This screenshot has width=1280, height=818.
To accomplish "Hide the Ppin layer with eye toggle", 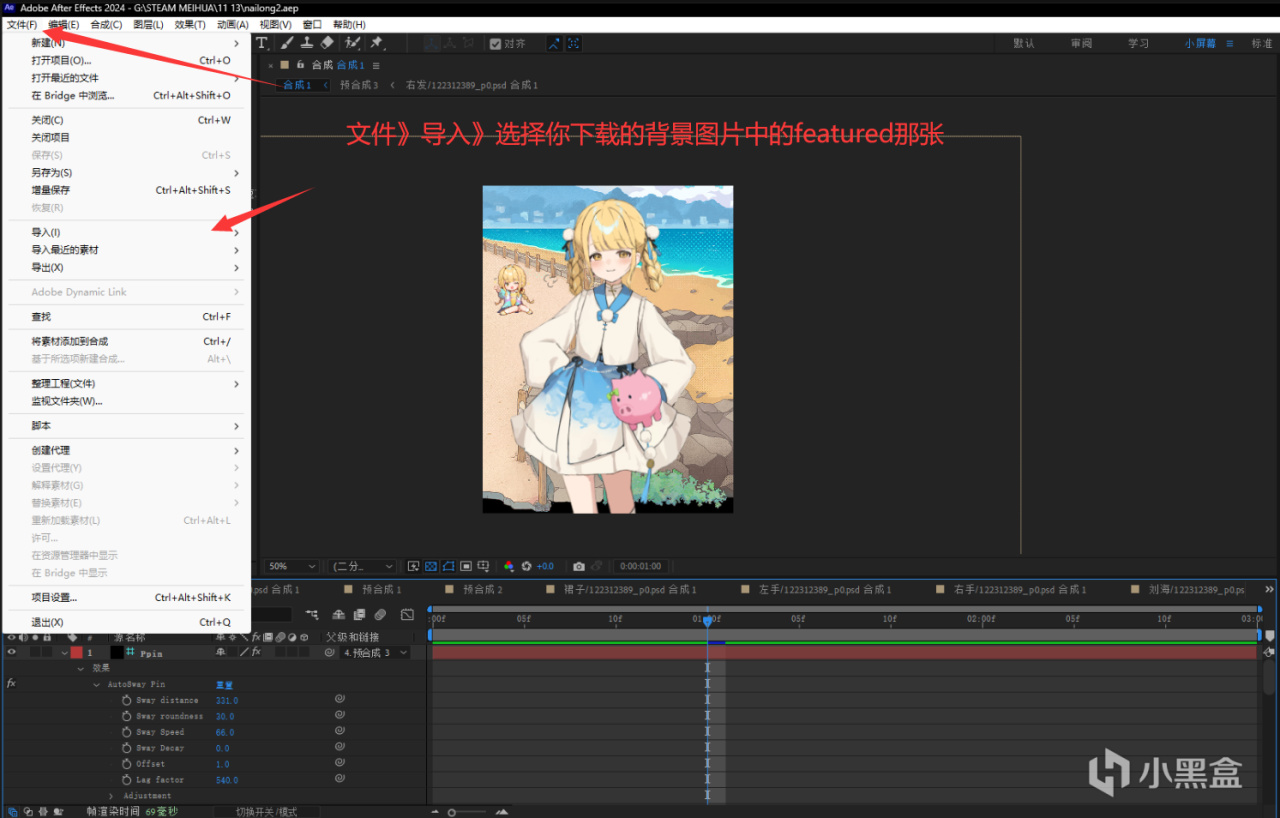I will pyautogui.click(x=12, y=653).
